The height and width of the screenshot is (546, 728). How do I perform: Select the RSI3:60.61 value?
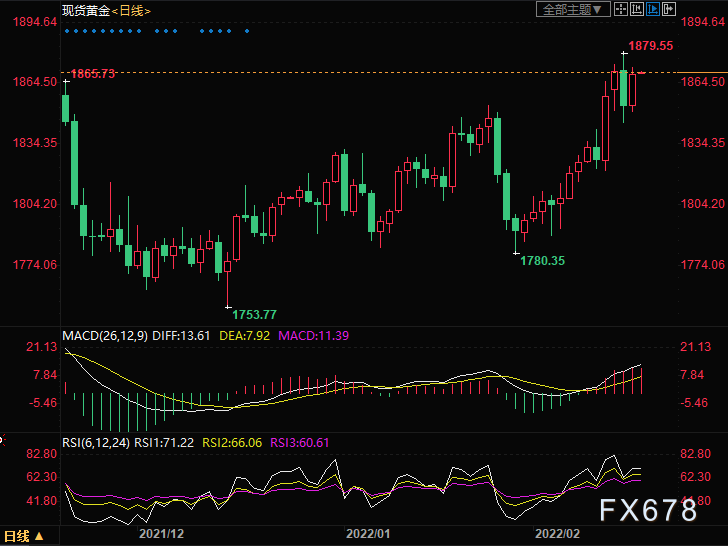(299, 443)
